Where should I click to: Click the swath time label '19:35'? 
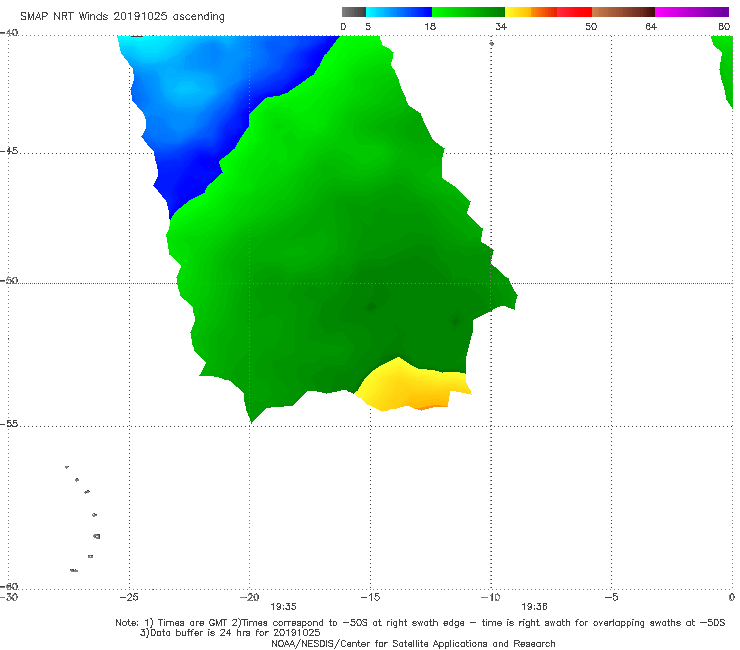[283, 607]
